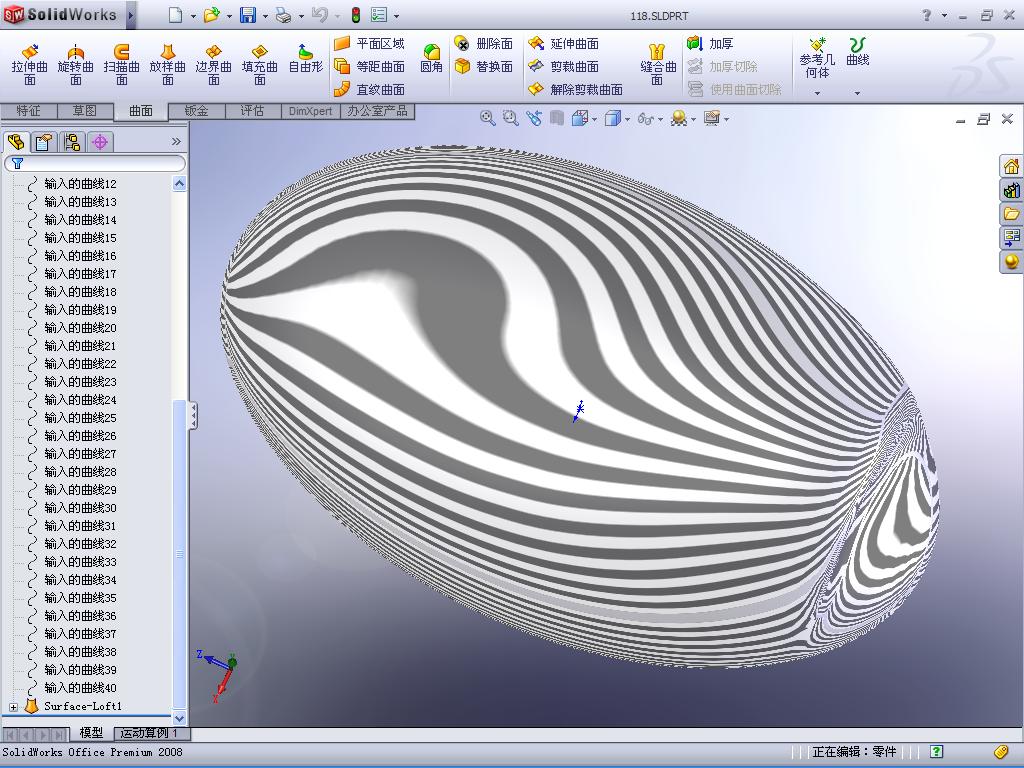Expand the Surface-Loft1 tree node
1024x768 pixels.
click(x=13, y=707)
